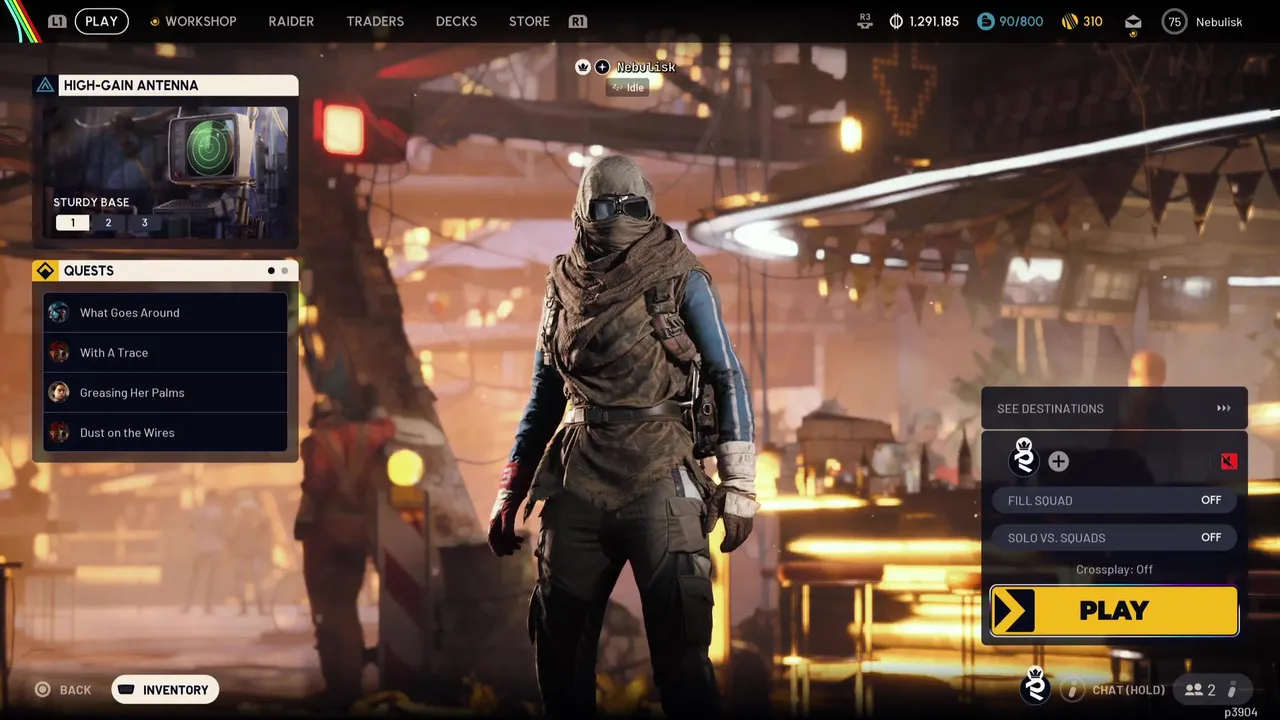The height and width of the screenshot is (720, 1280).
Task: Click the avatar icon for With A Trace
Action: click(59, 352)
